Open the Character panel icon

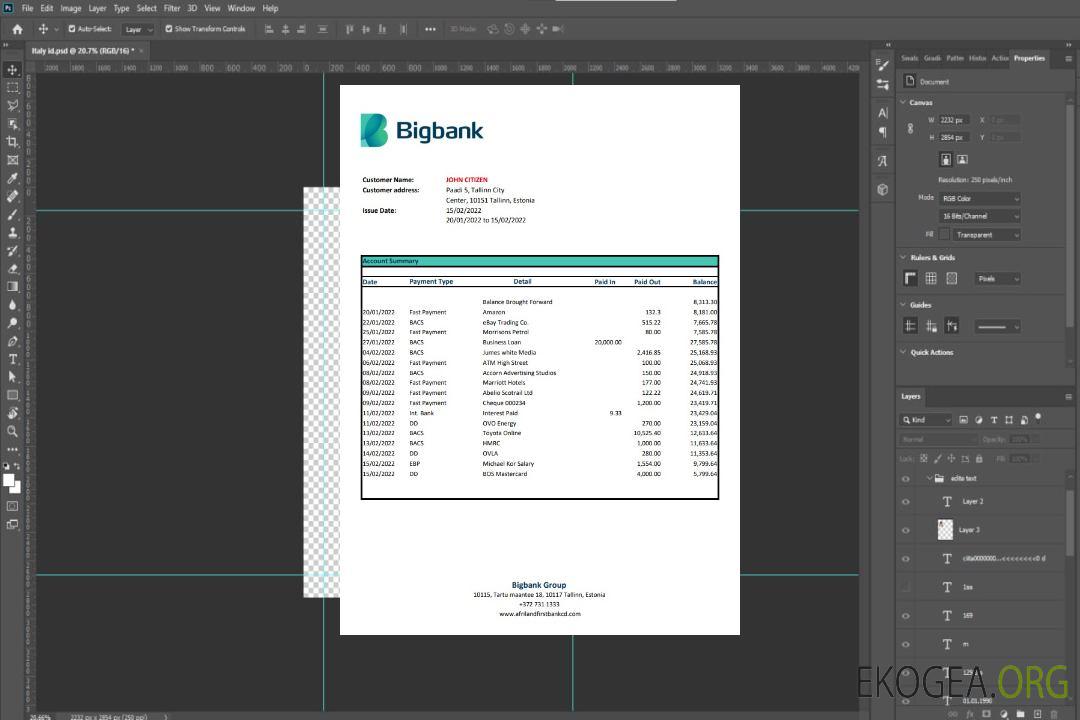click(x=883, y=113)
